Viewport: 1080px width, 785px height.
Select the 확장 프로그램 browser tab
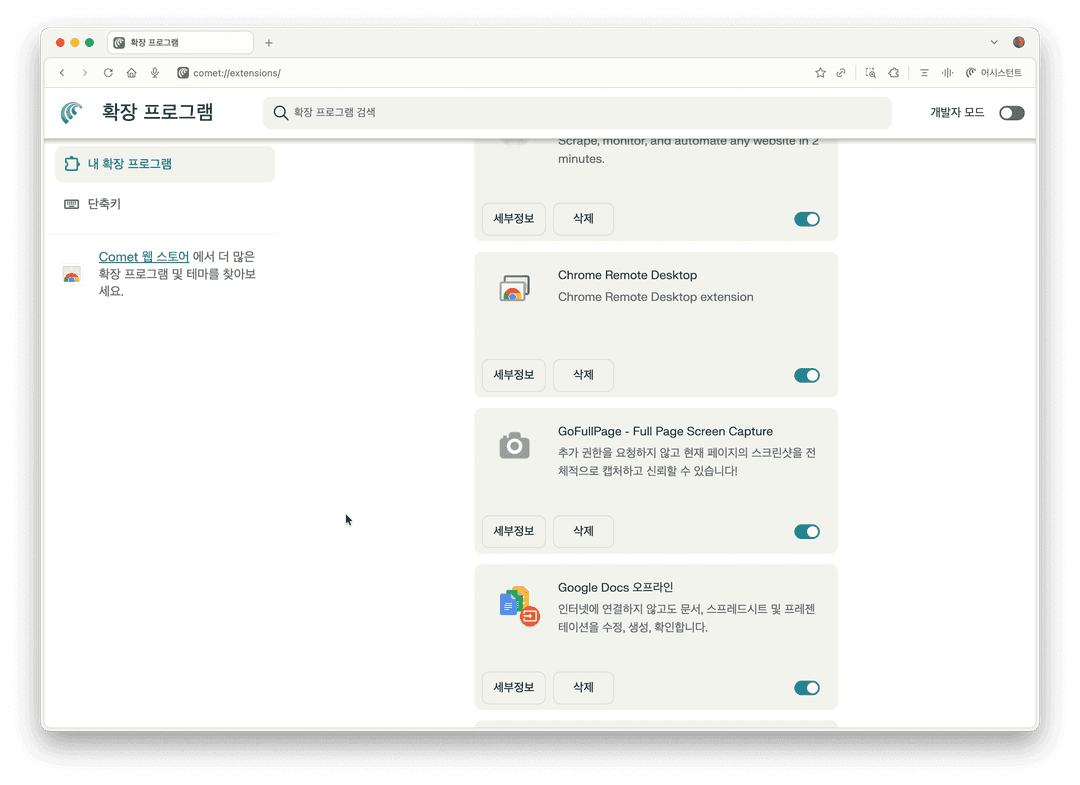[180, 43]
